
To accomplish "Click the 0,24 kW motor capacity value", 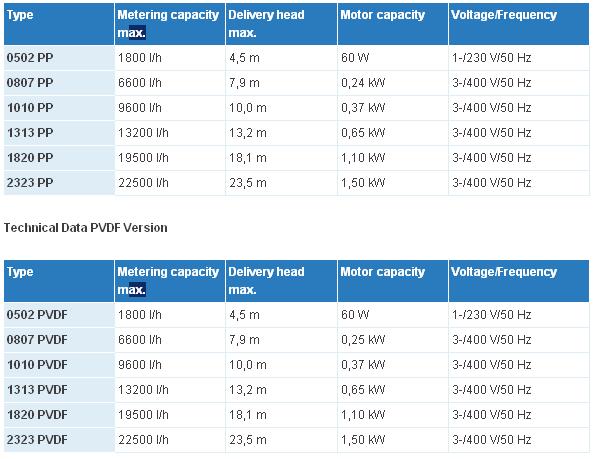I will [x=363, y=83].
